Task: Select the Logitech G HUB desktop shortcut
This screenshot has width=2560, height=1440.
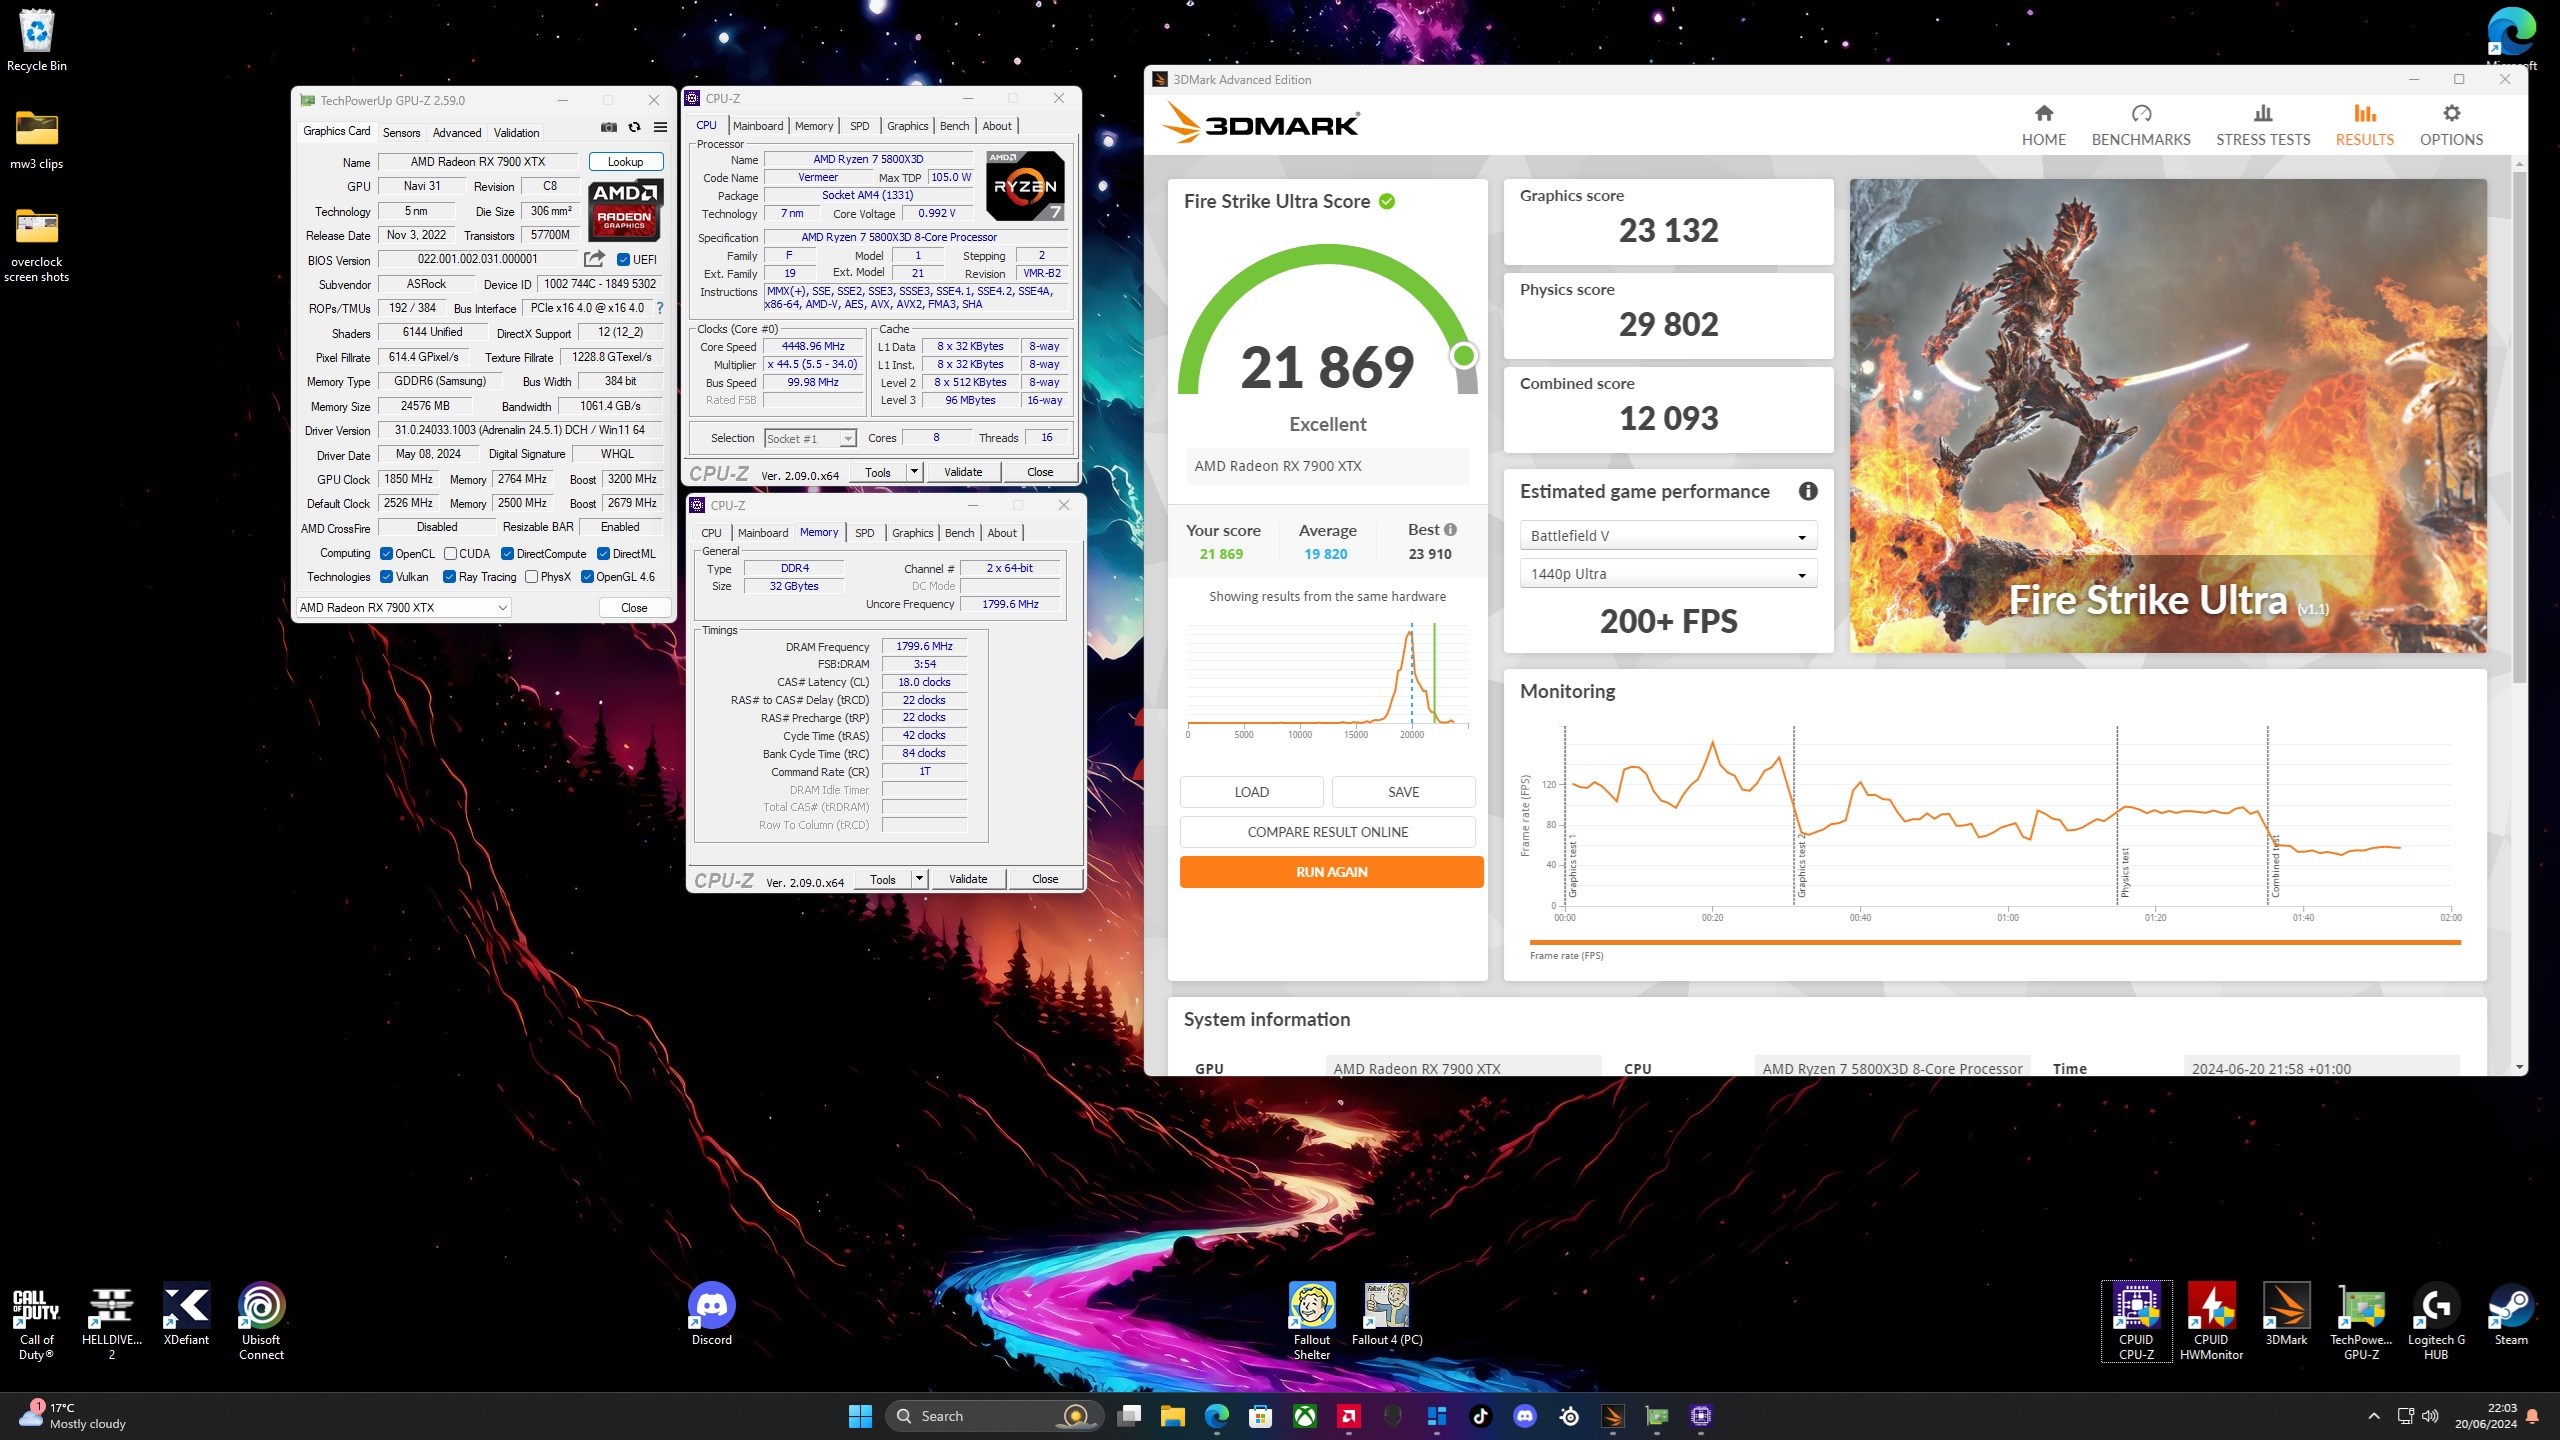Action: 2436,1322
